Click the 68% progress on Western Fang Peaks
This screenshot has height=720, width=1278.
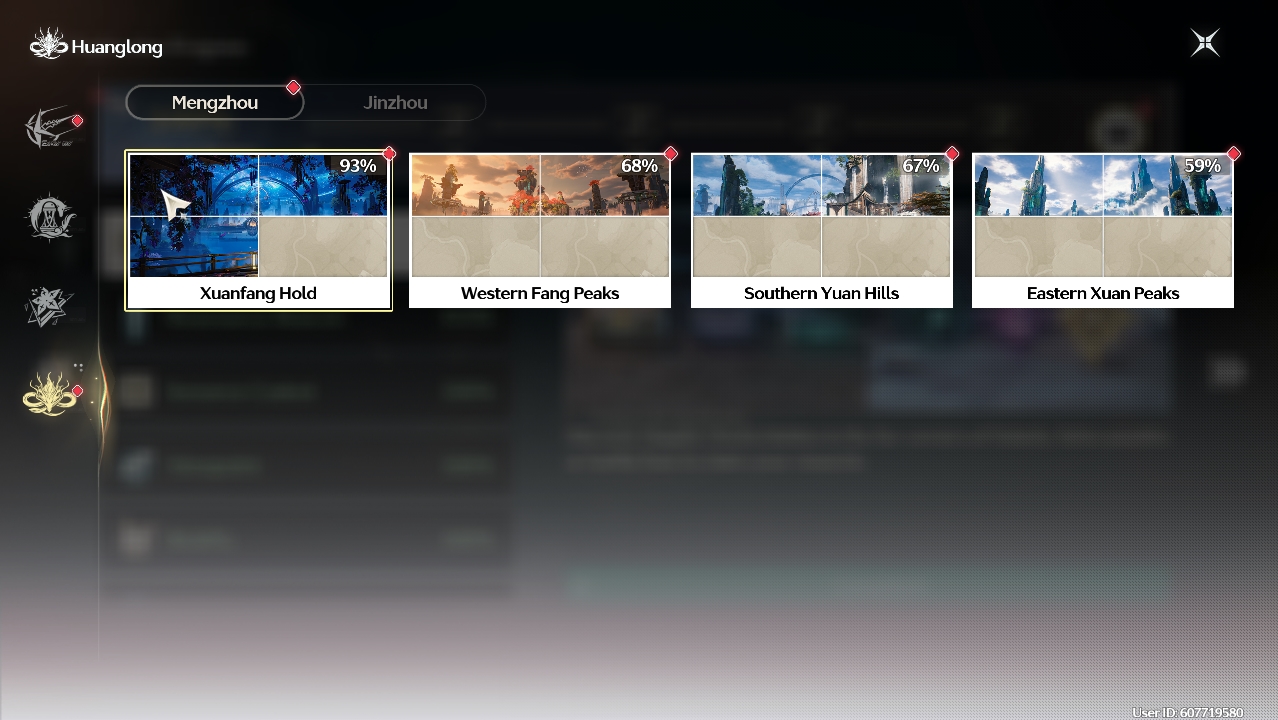click(x=640, y=166)
